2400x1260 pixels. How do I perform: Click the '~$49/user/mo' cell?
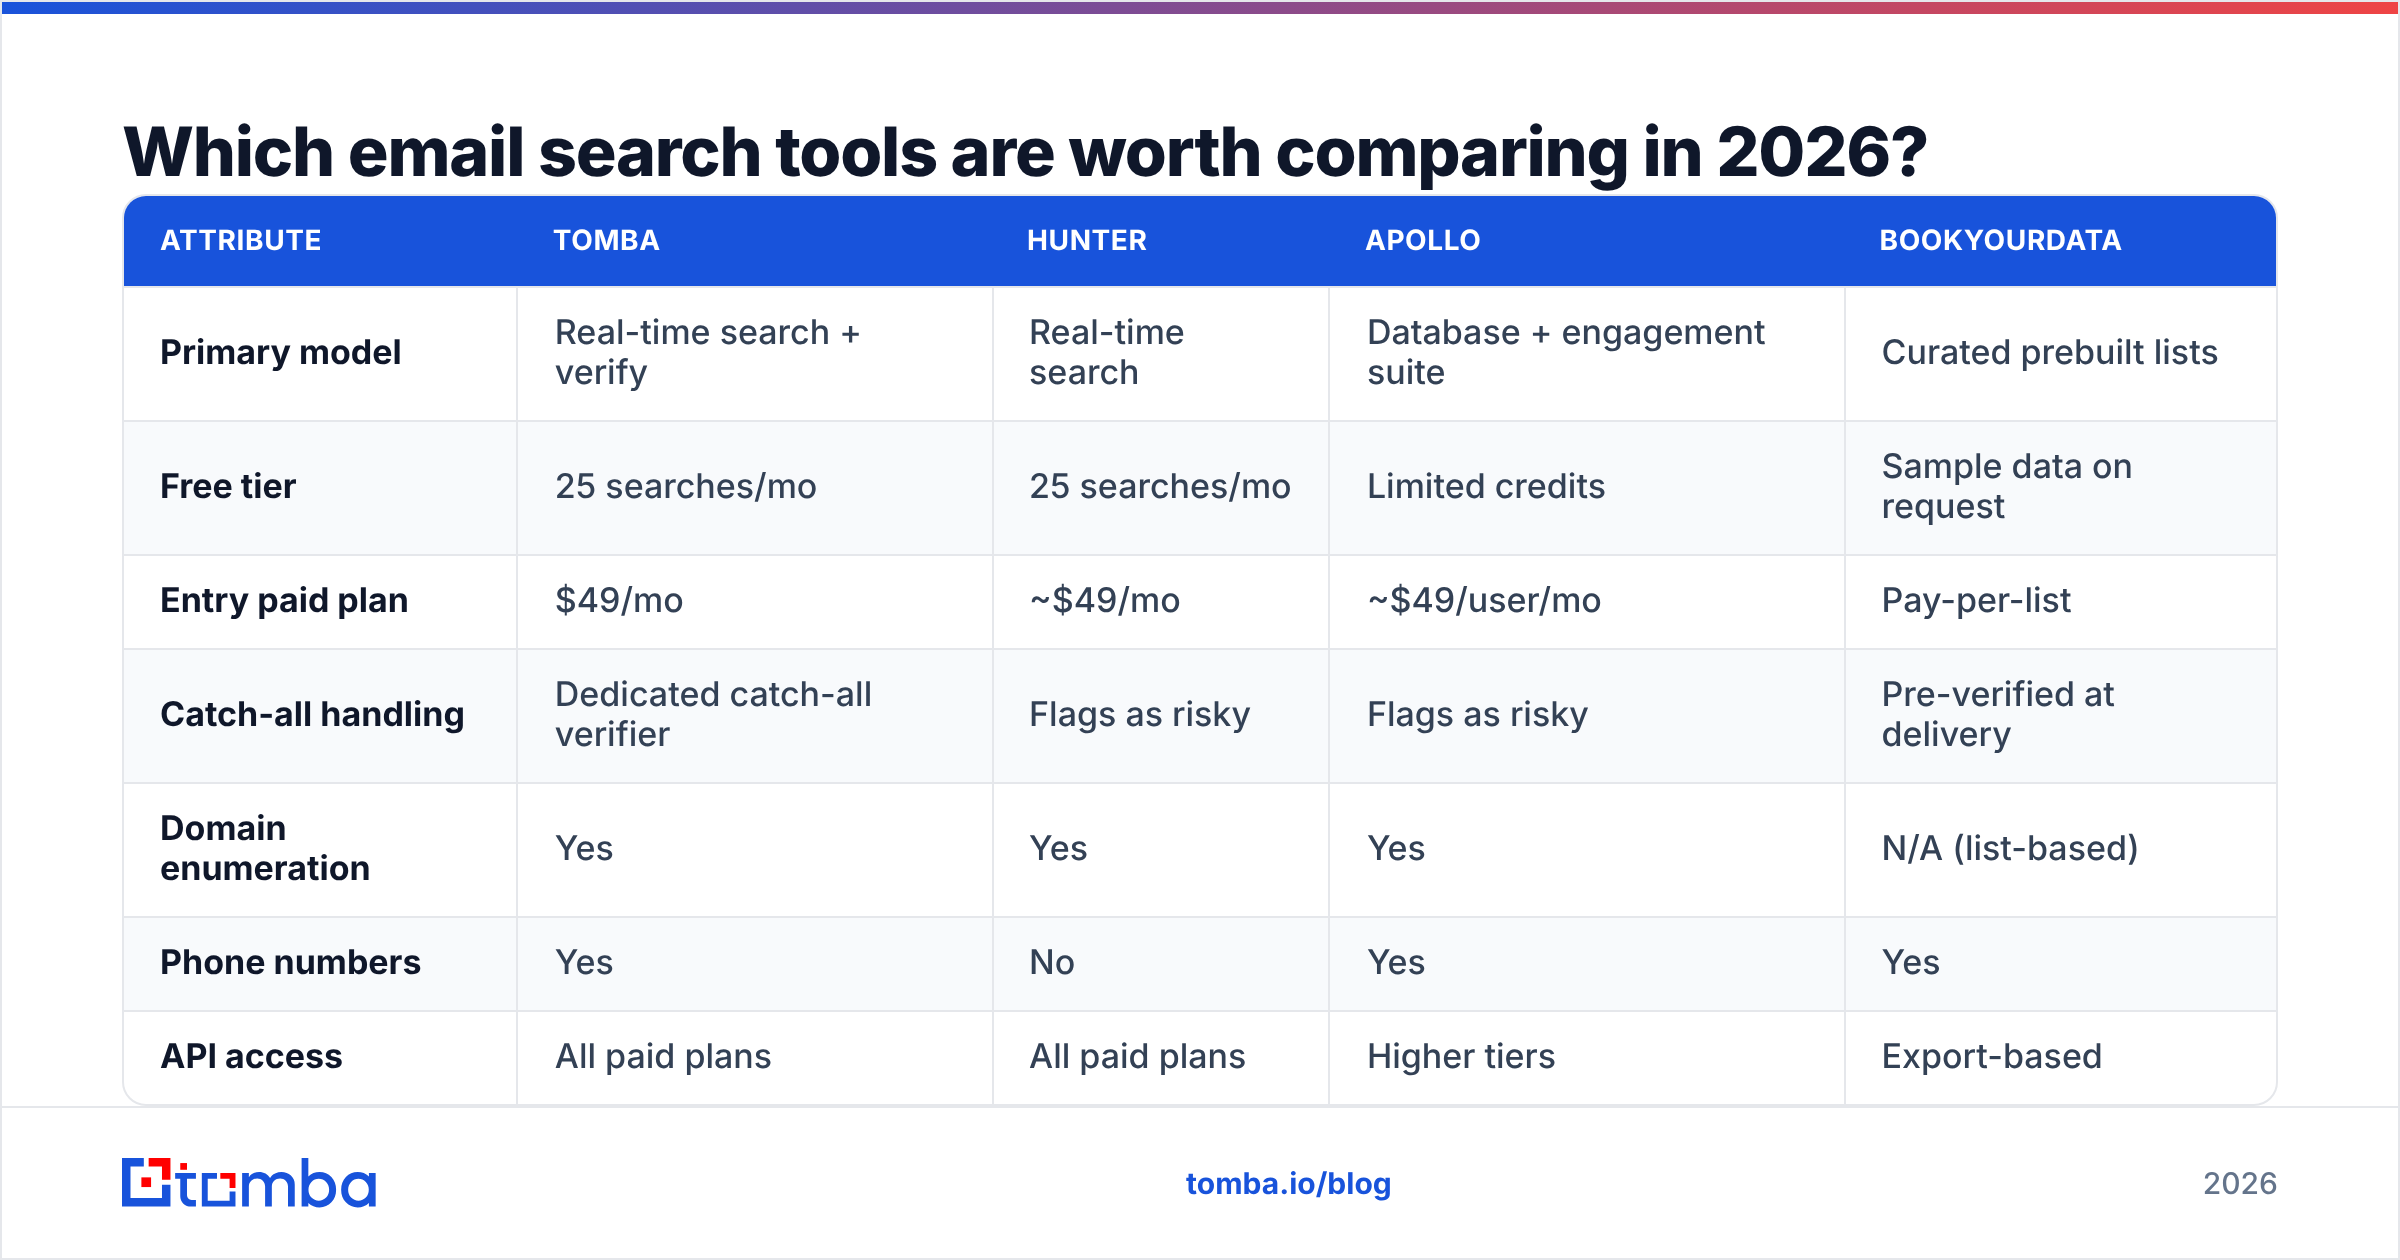point(1587,602)
